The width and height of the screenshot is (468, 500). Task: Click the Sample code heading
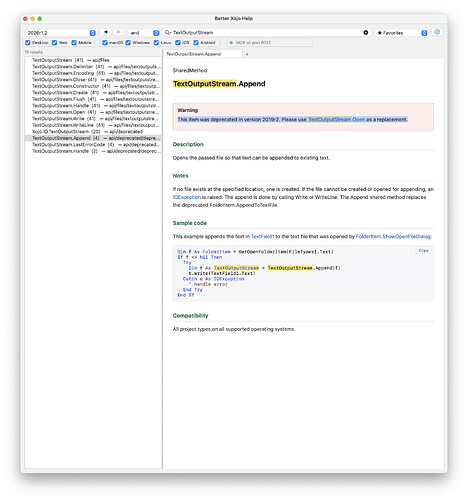[x=190, y=223]
